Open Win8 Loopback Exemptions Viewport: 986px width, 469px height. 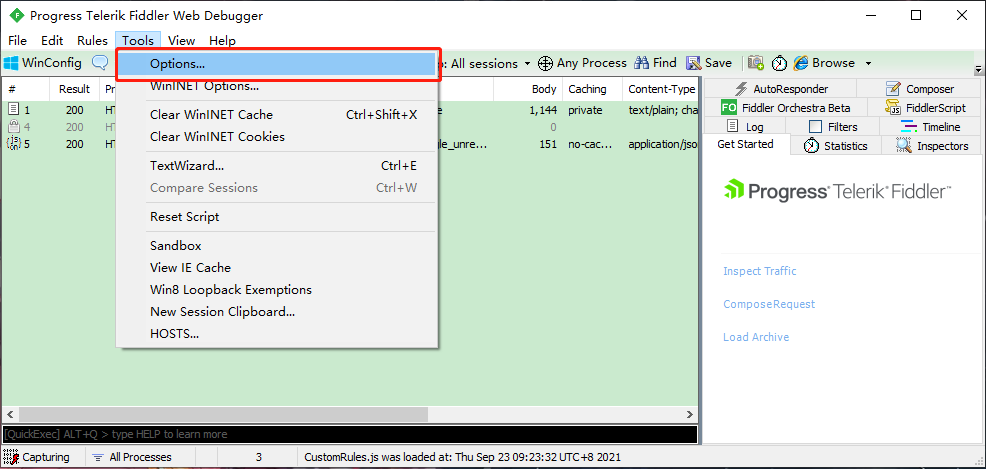[x=277, y=290]
